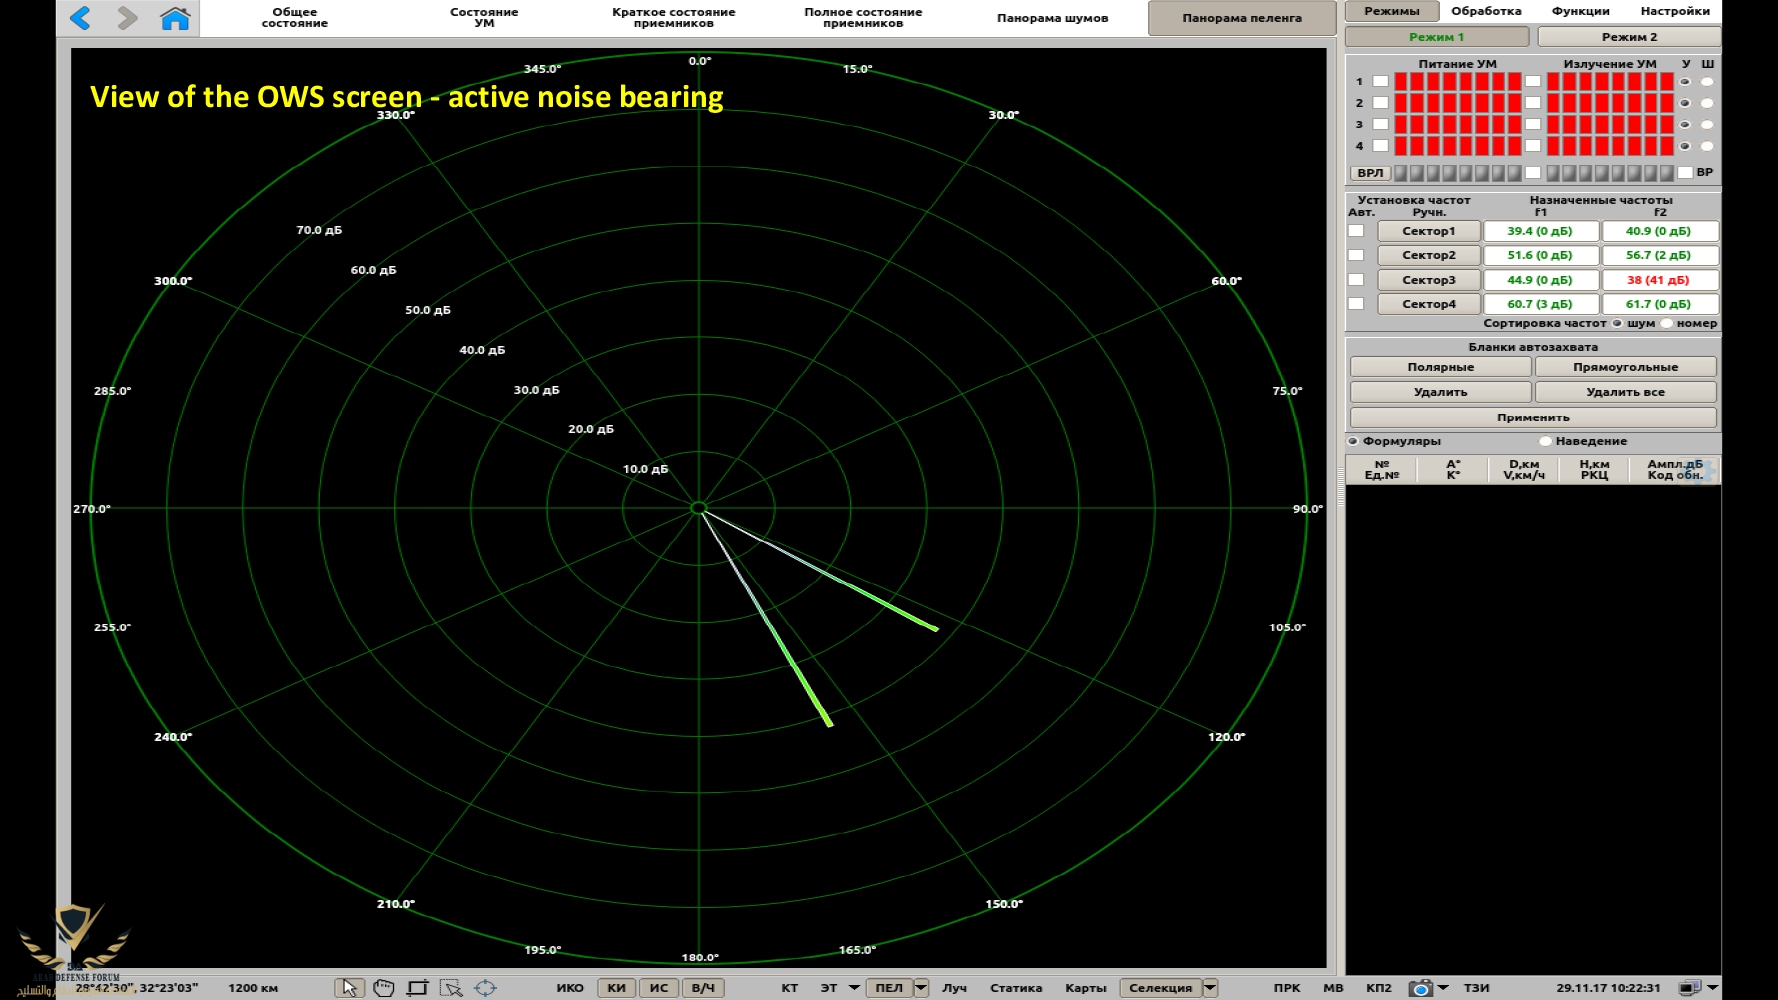
Task: Click the Полярные blank button
Action: (1441, 367)
